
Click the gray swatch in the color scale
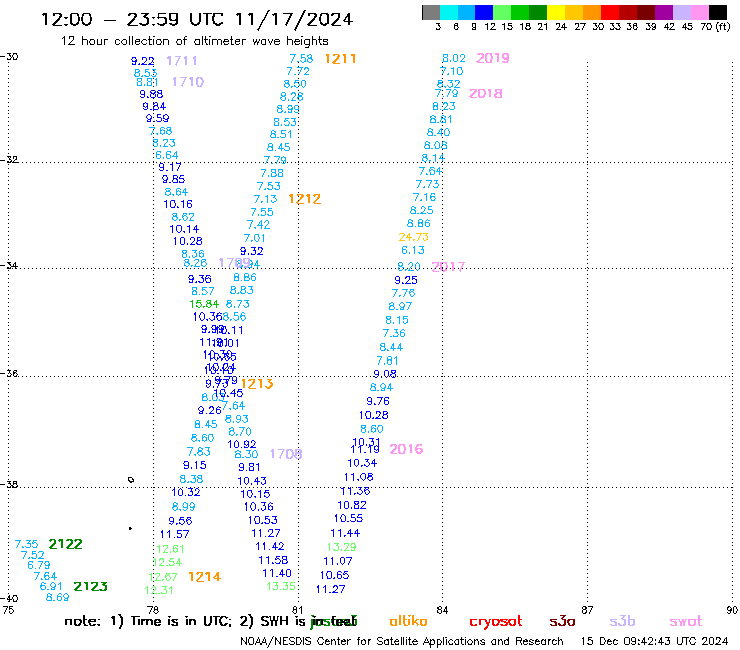pos(431,12)
